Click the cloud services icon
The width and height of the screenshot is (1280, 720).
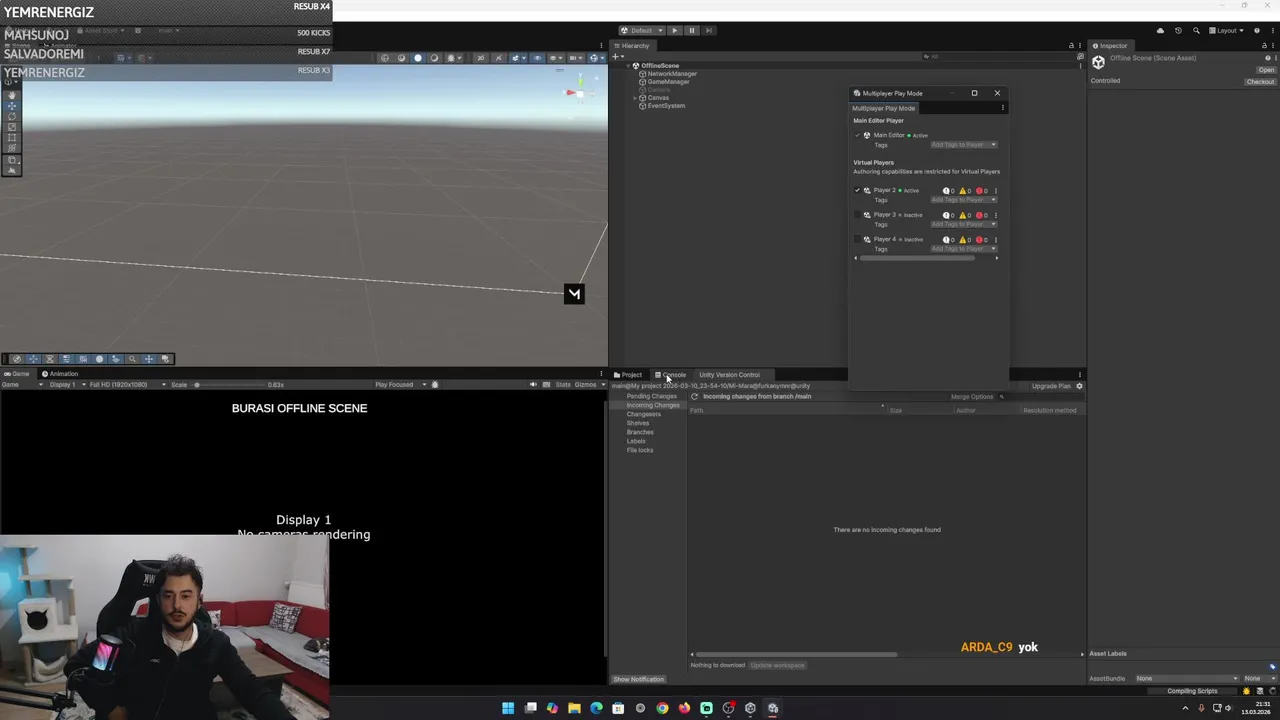[x=1160, y=30]
